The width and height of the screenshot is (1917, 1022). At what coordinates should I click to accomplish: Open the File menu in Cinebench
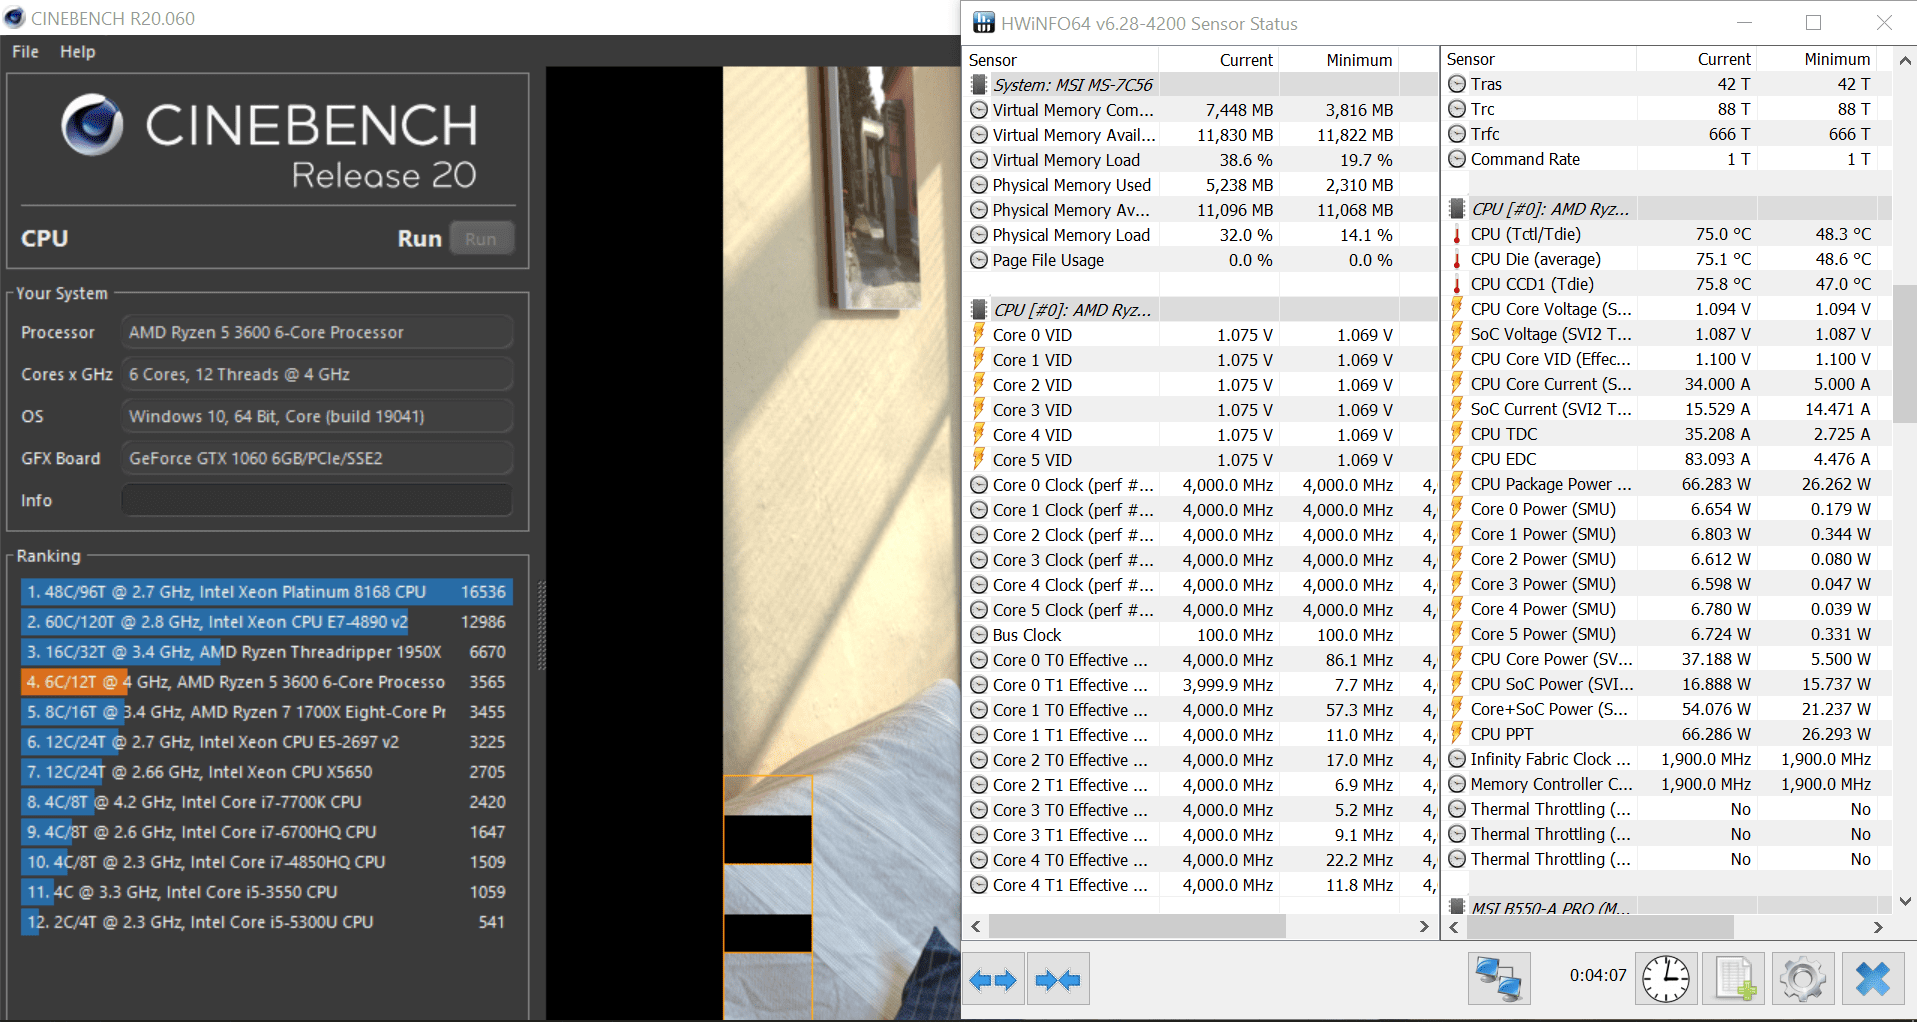pos(25,52)
